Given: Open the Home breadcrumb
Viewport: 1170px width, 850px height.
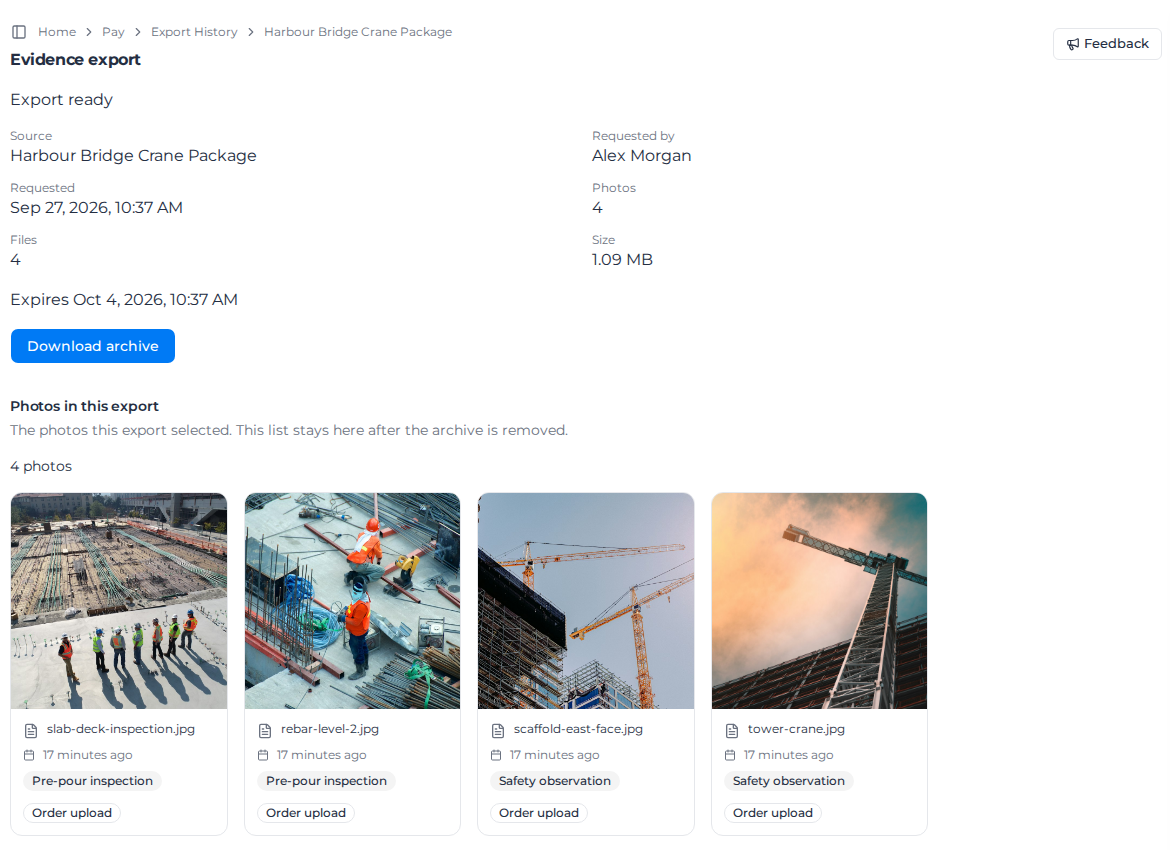Looking at the screenshot, I should coord(57,32).
